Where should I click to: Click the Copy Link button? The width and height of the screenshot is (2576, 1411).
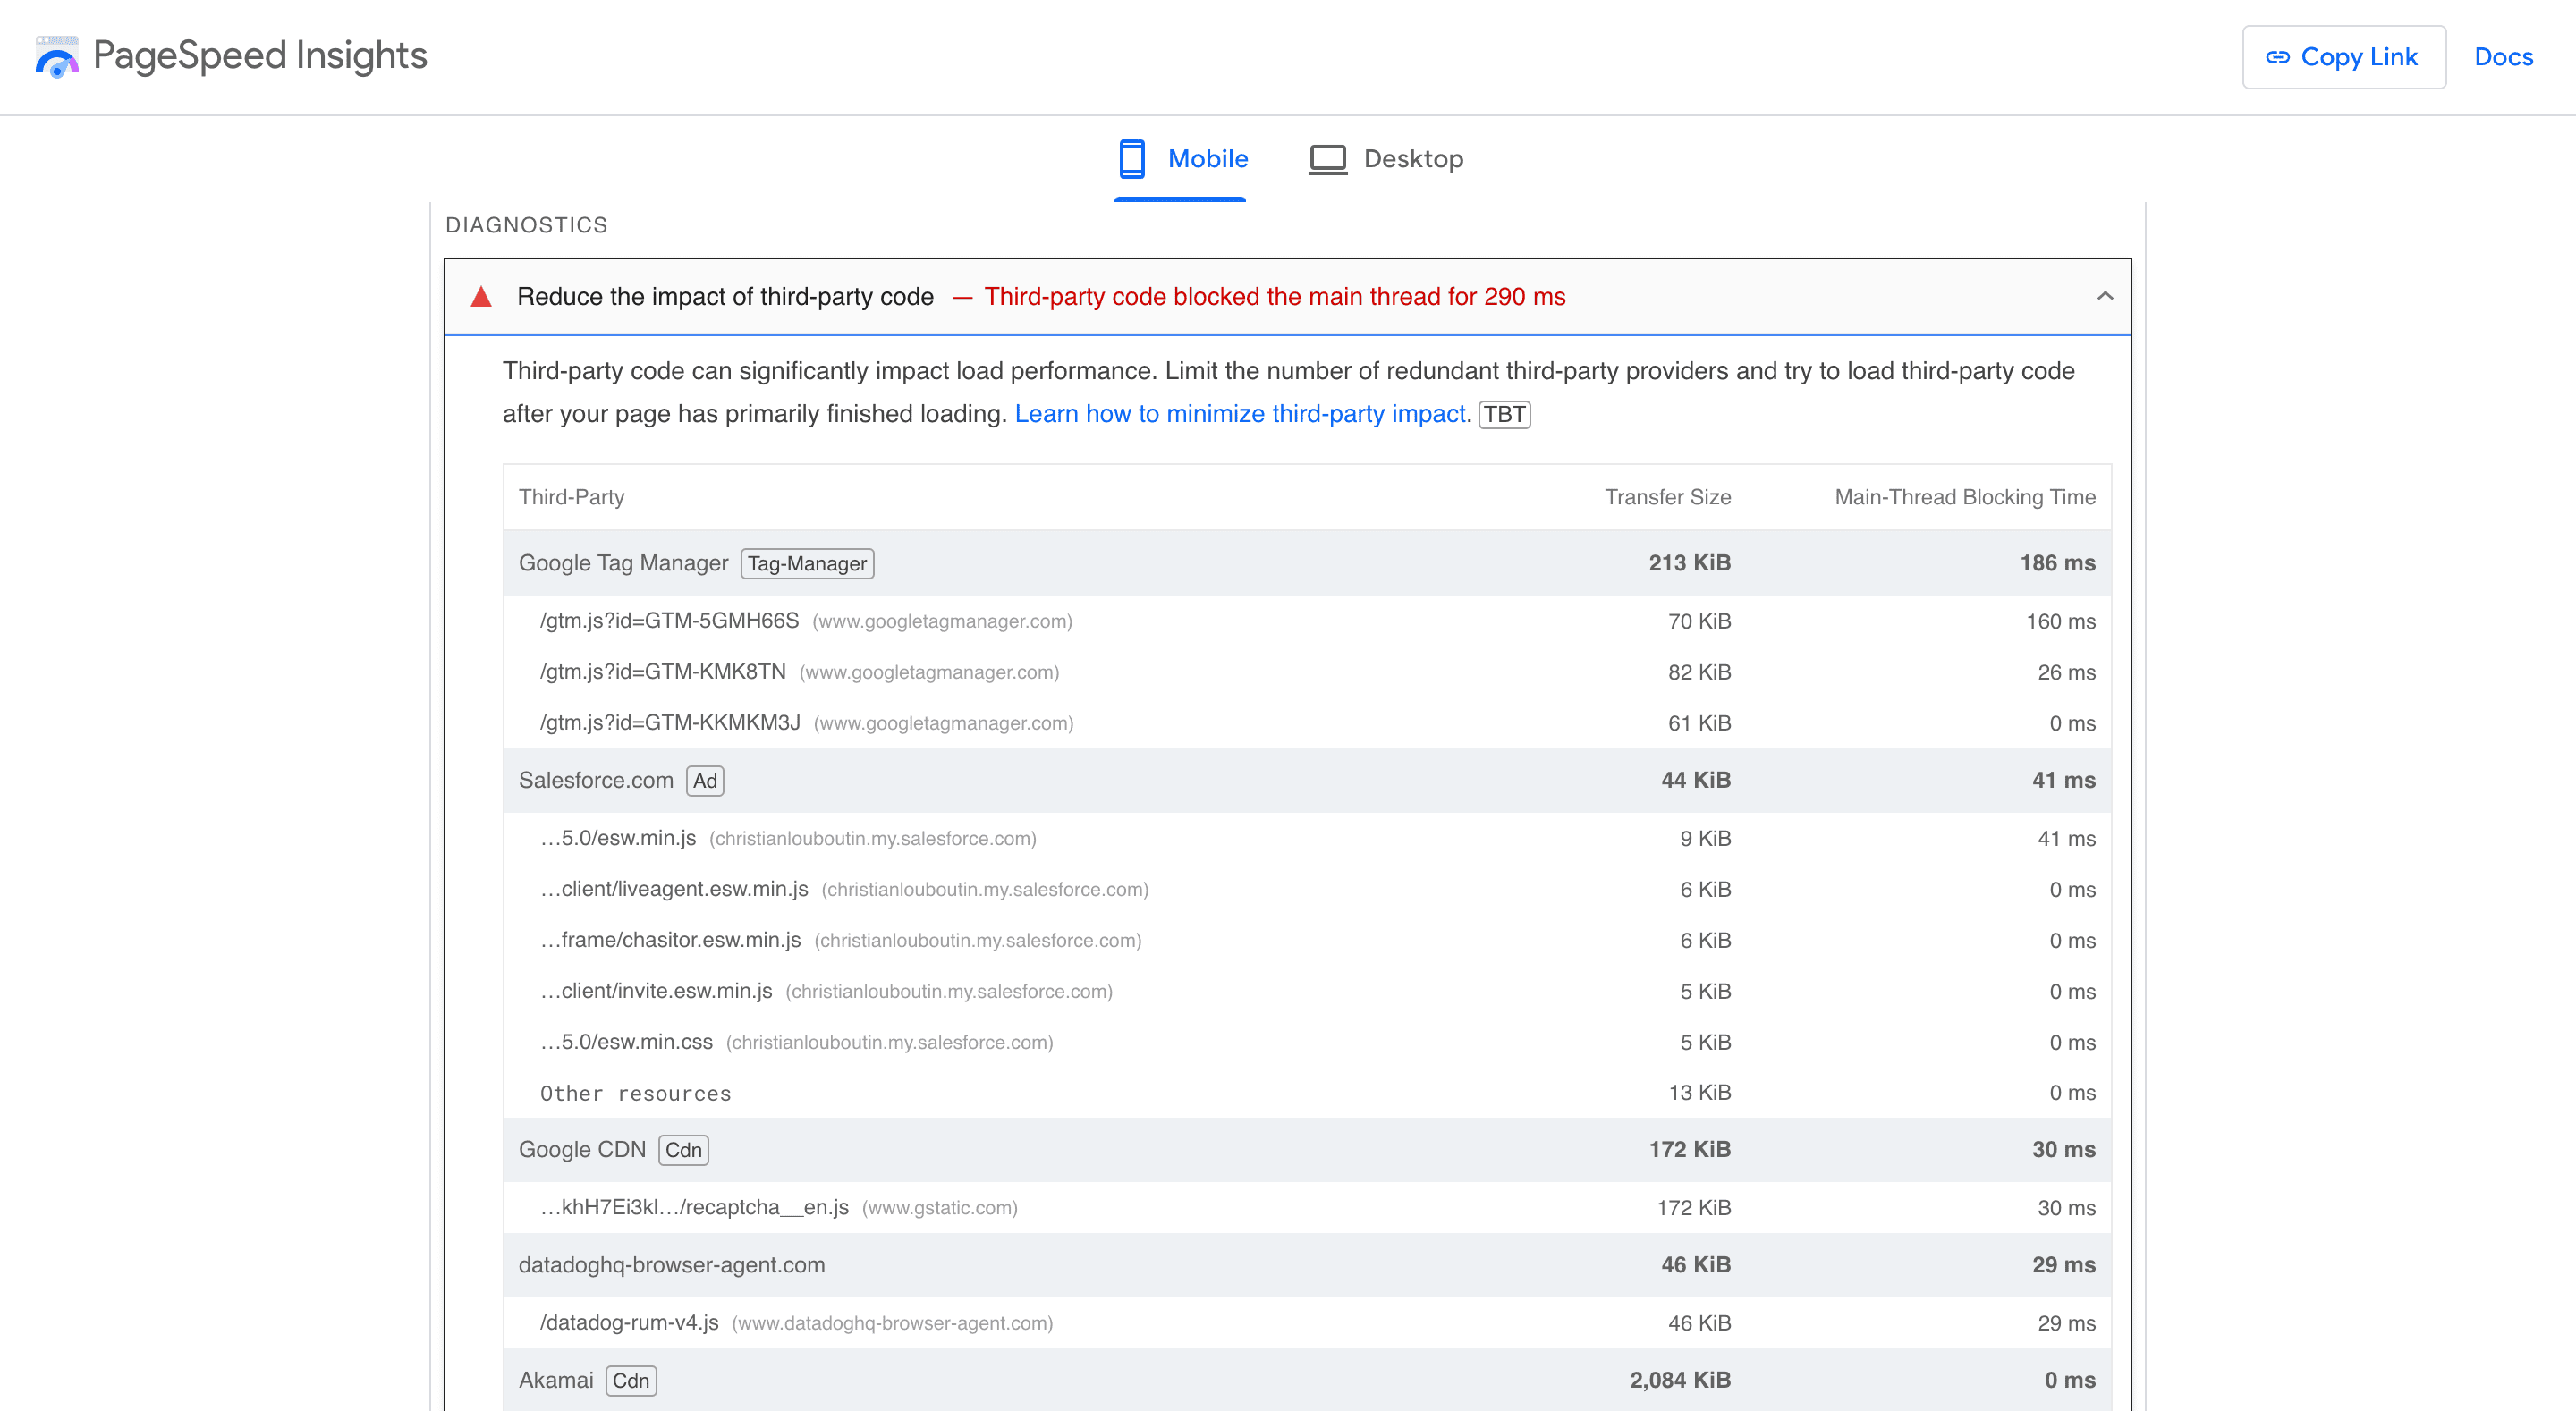tap(2344, 57)
